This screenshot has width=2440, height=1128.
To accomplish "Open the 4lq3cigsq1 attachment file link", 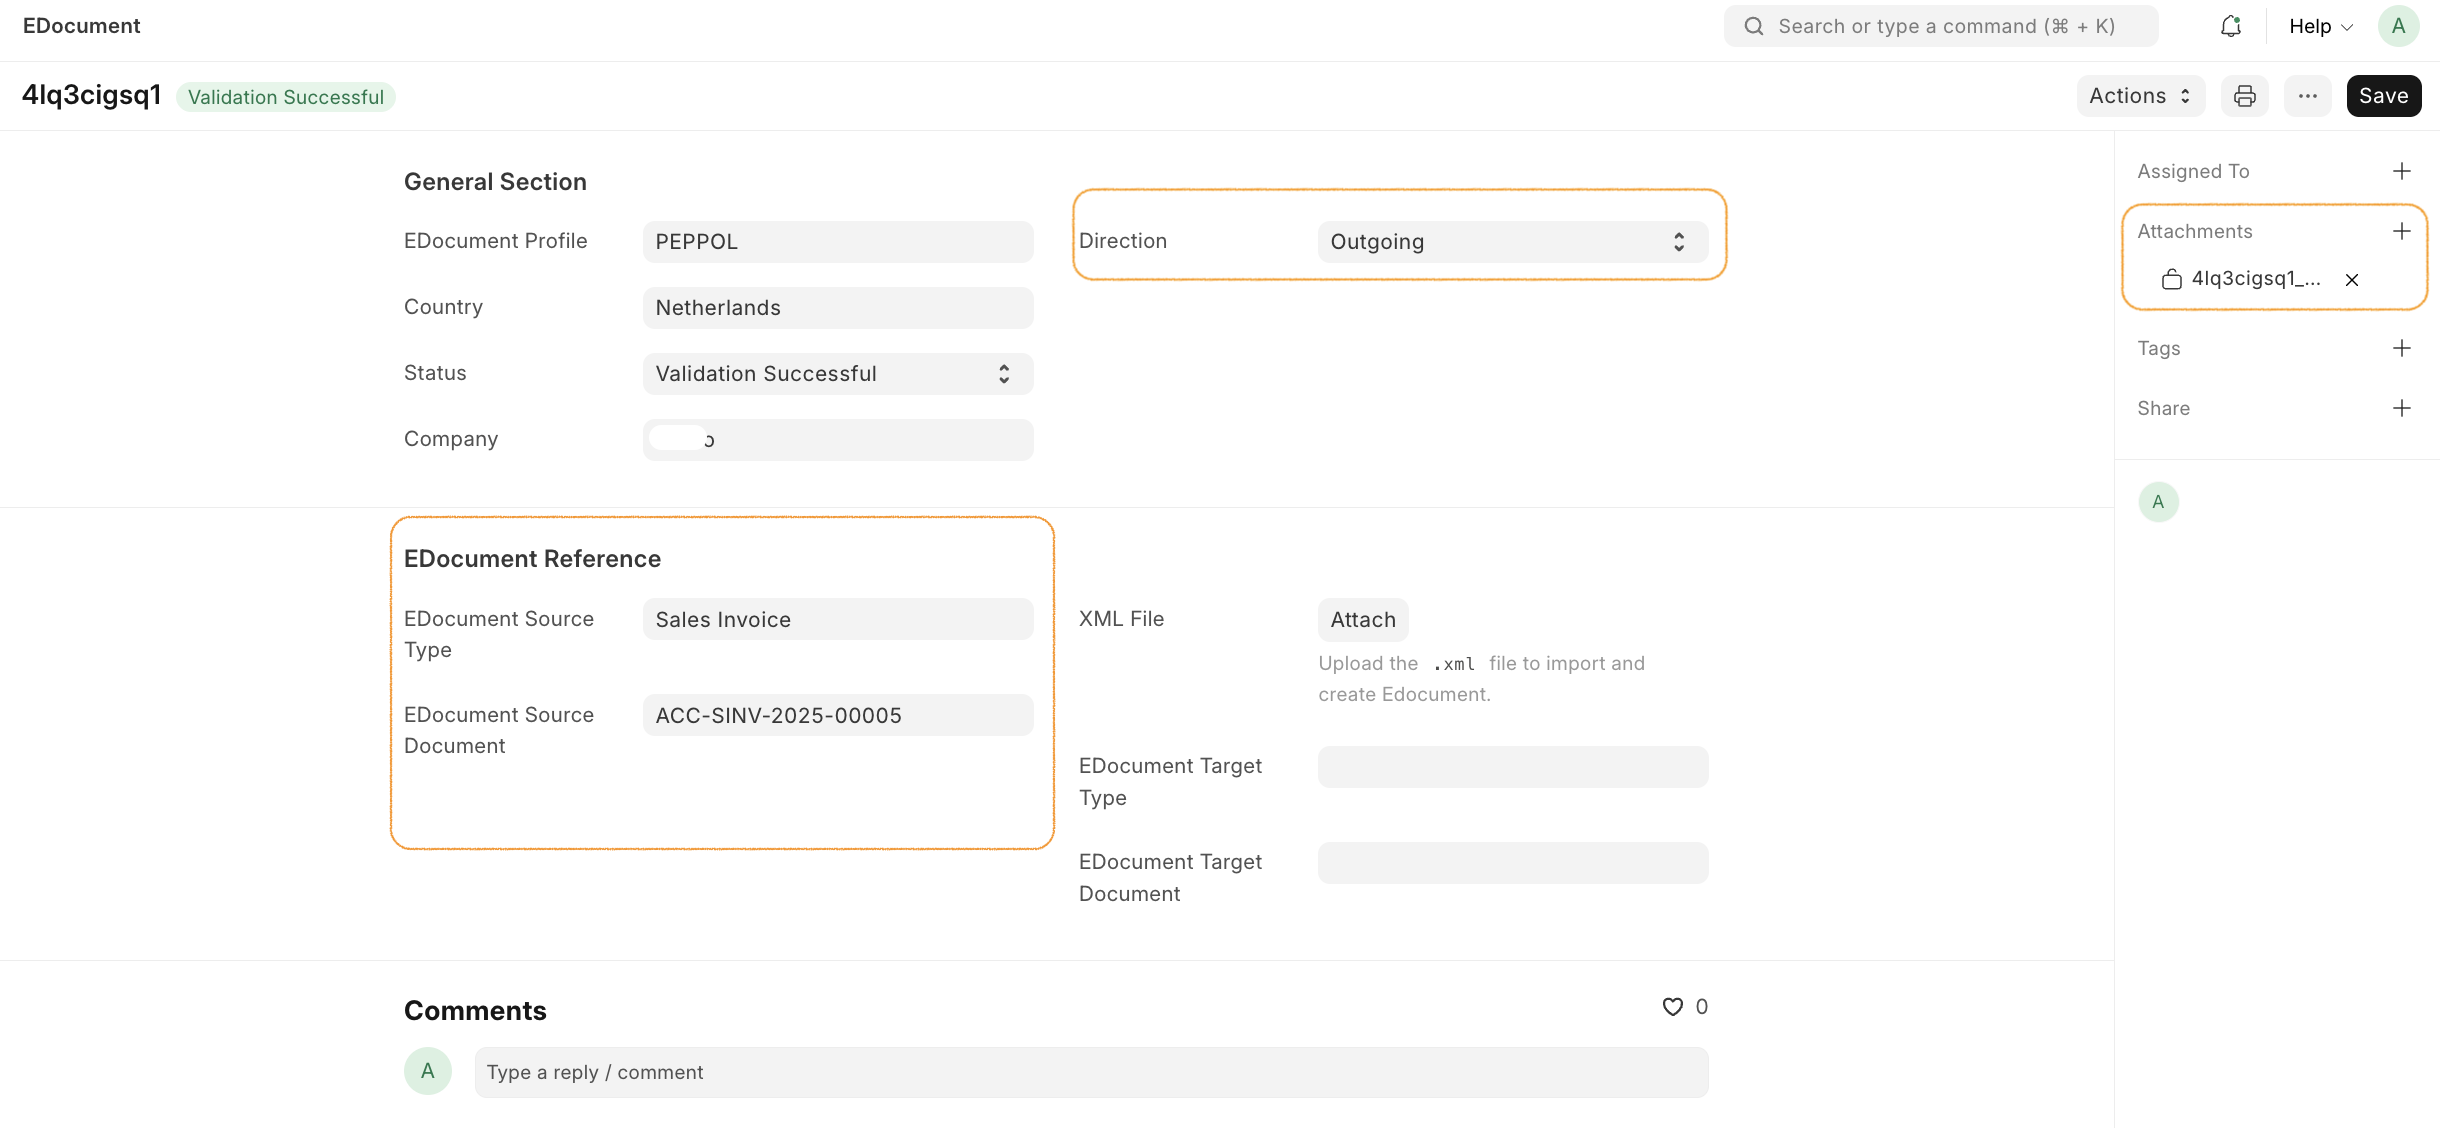I will (2255, 279).
